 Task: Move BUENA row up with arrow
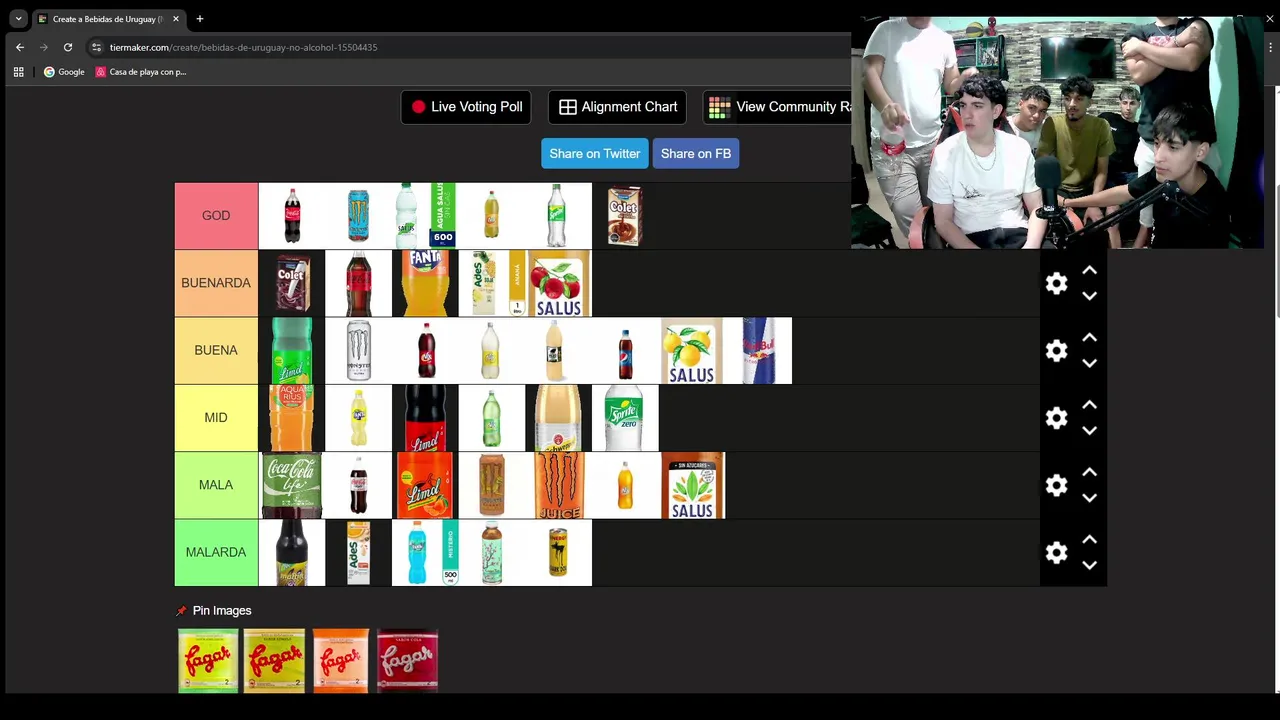(x=1090, y=338)
